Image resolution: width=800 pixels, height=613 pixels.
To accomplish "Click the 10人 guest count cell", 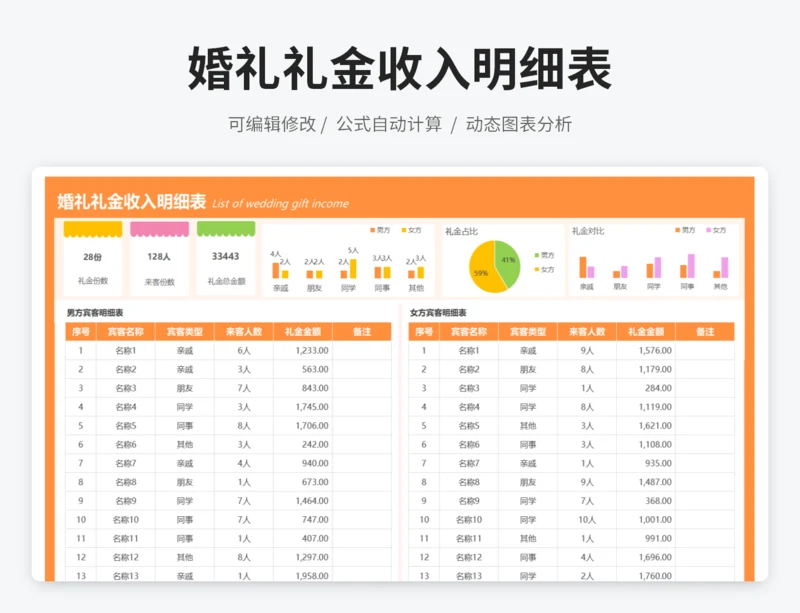I will [x=587, y=520].
